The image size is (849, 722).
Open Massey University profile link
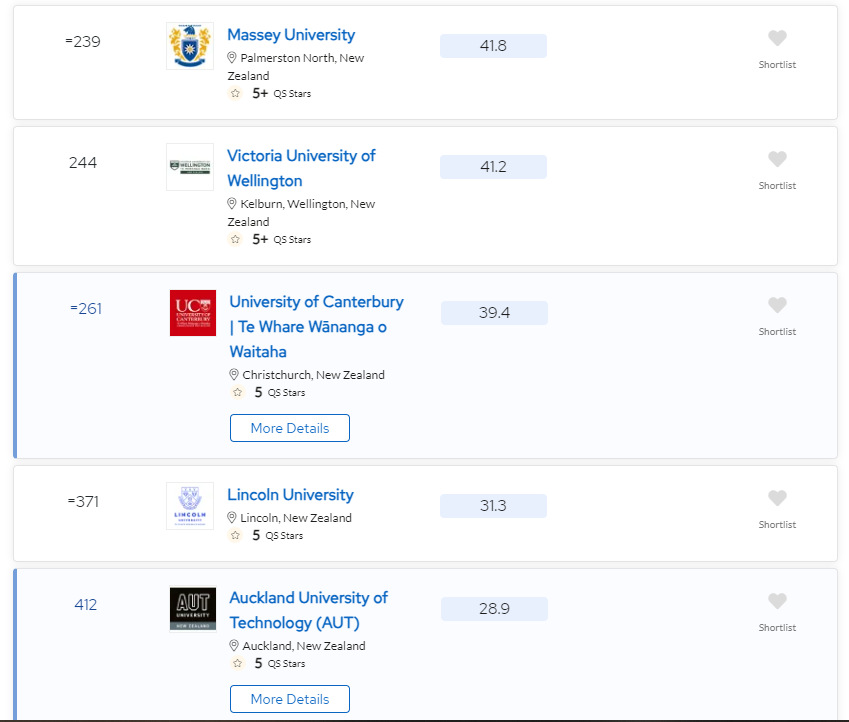291,35
